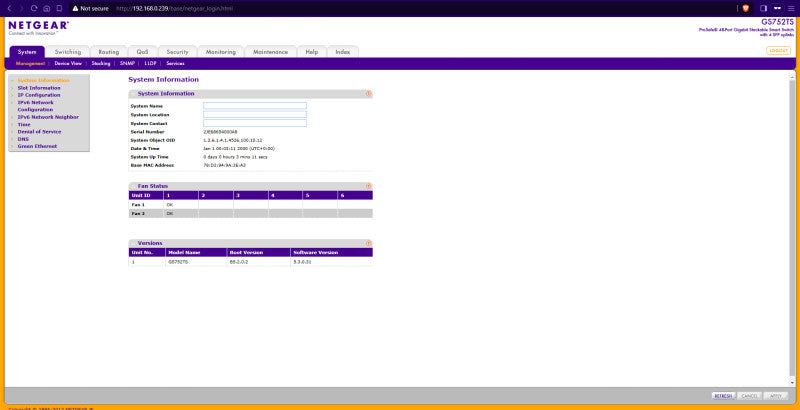Expand Green Ethernet in the sidebar
This screenshot has width=800, height=410.
pyautogui.click(x=37, y=146)
